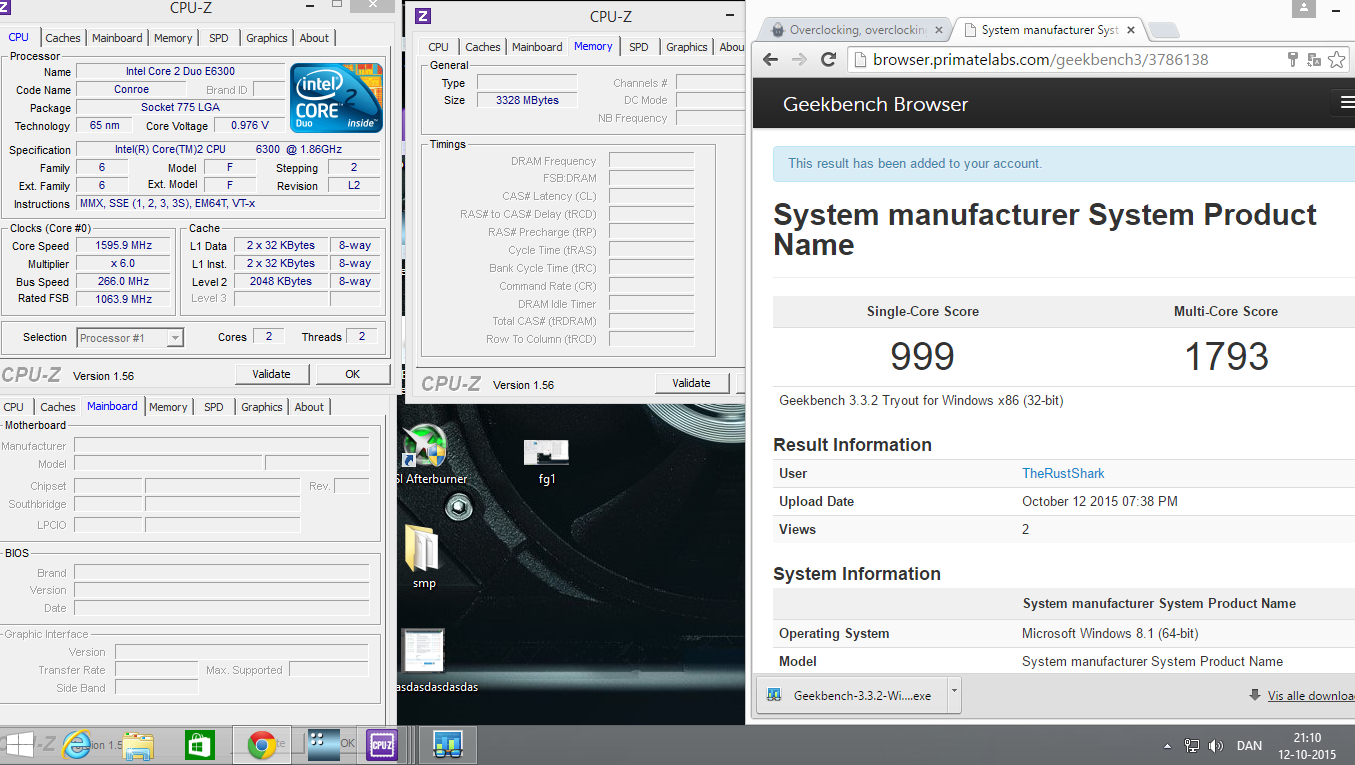Open Mainboard tab in Memory CPU-Z window
The width and height of the screenshot is (1355, 765).
(x=537, y=47)
